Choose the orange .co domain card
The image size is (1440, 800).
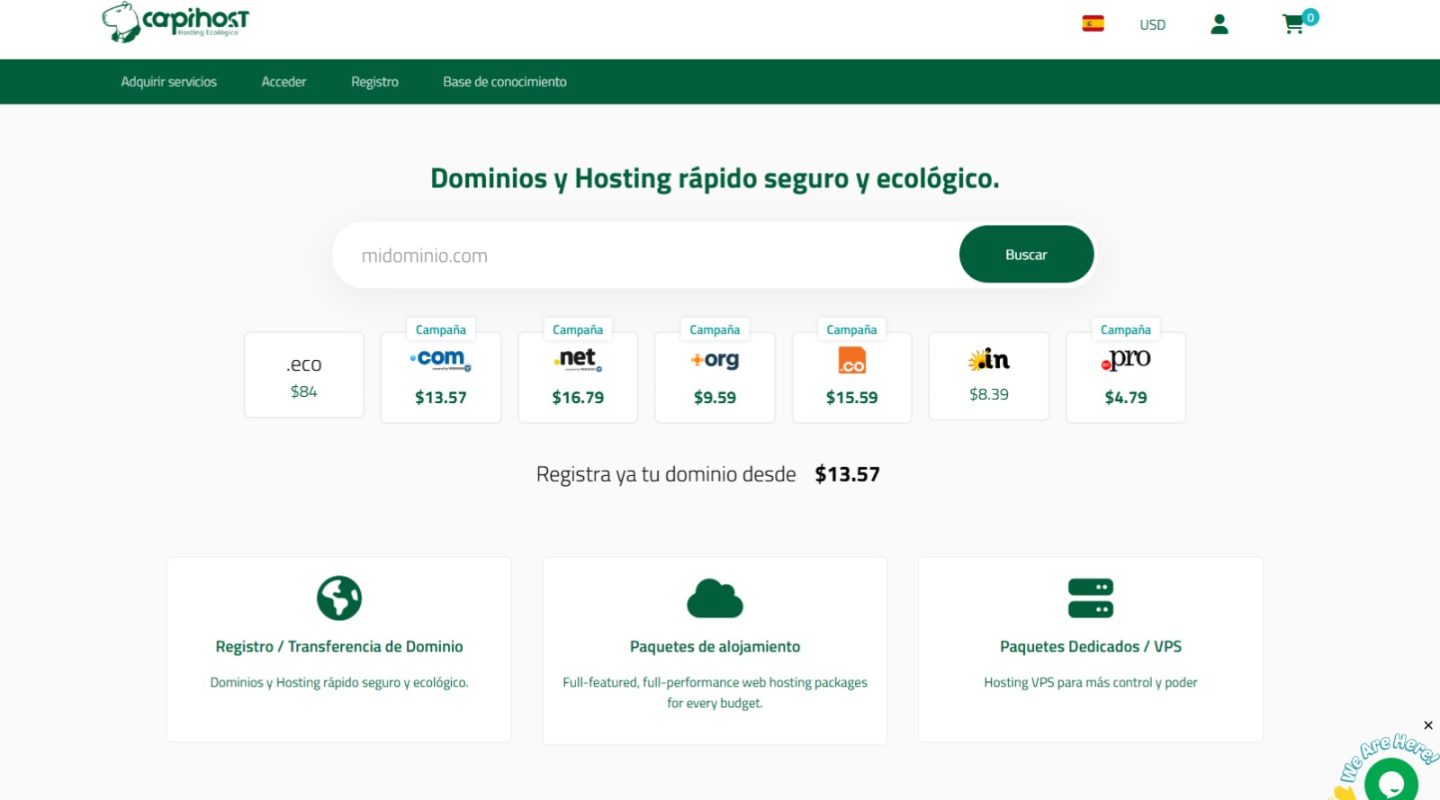(852, 376)
